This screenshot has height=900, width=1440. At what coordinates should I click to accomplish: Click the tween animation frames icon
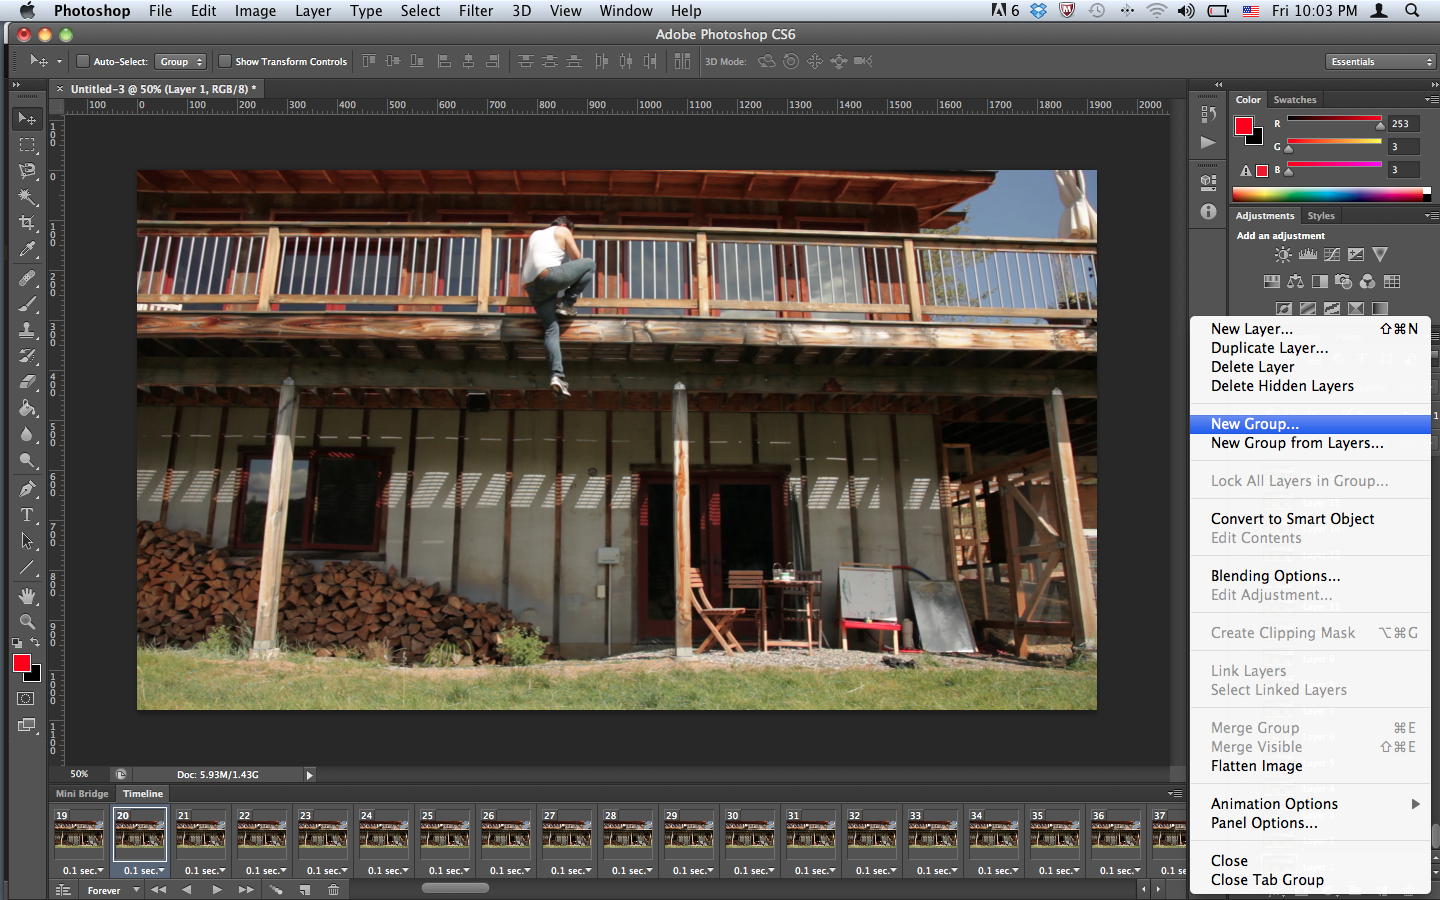point(276,890)
